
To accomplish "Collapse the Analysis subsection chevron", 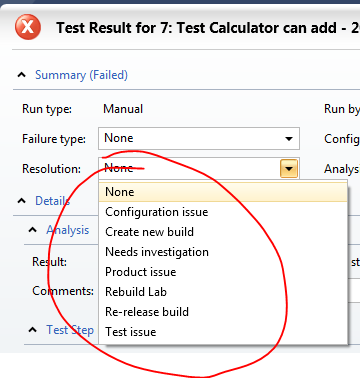I will tap(33, 230).
